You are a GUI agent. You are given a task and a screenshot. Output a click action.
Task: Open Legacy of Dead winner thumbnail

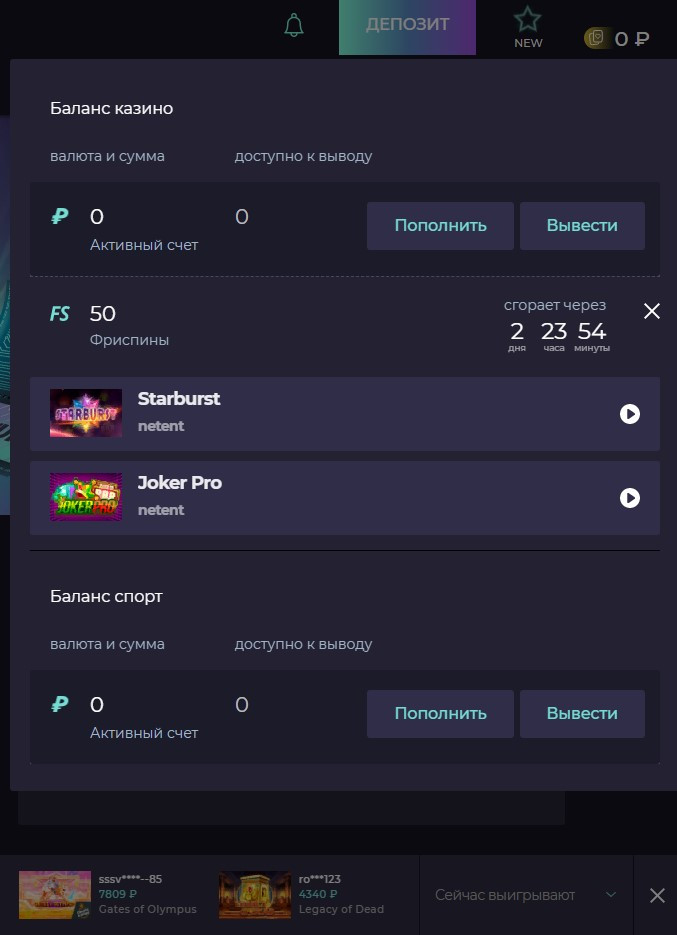(x=255, y=895)
